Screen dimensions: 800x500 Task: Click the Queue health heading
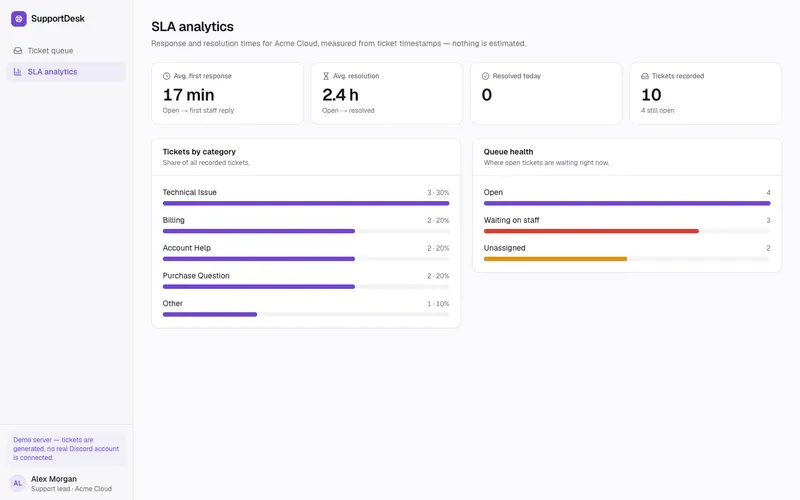pos(508,152)
